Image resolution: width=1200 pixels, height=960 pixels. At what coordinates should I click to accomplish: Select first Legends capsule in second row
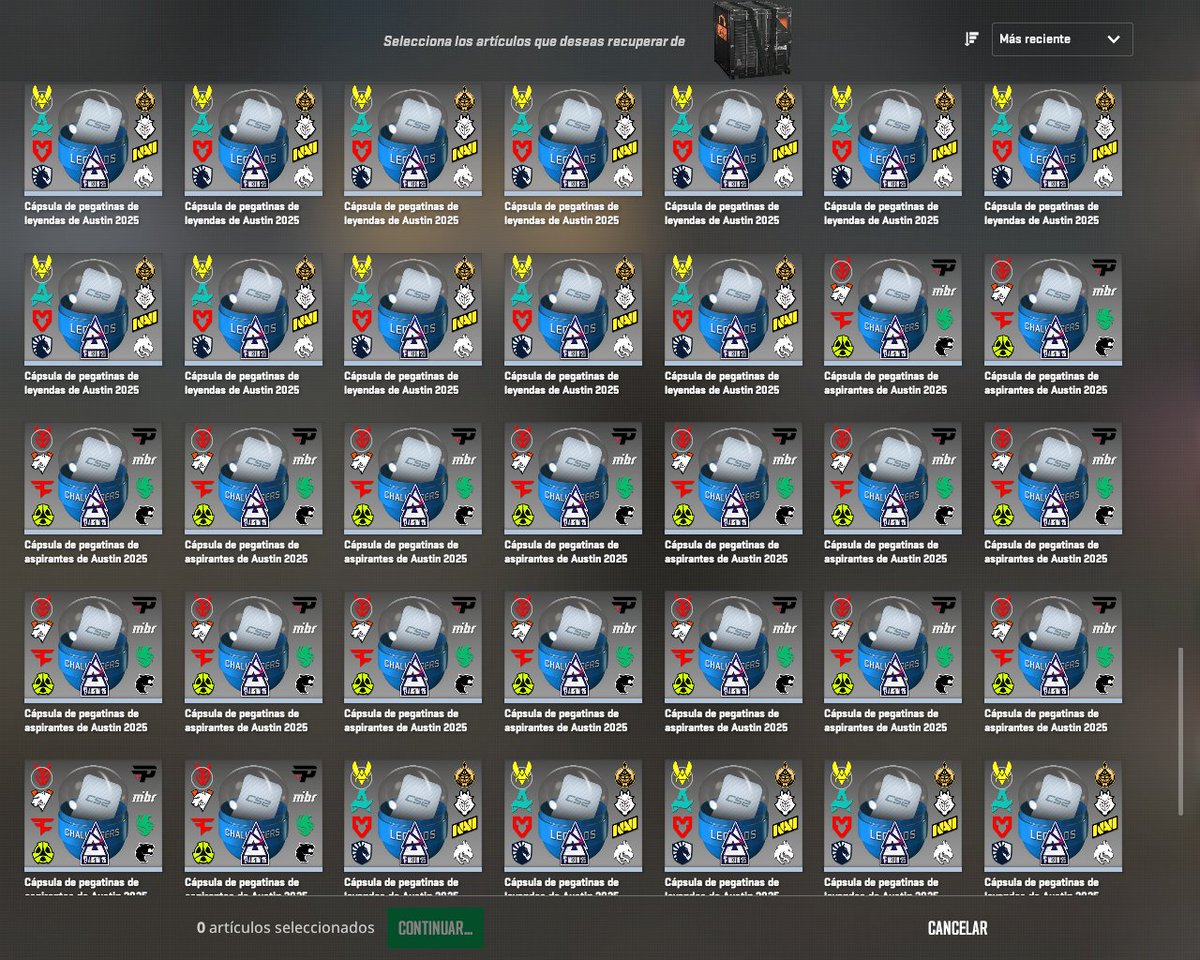(x=93, y=309)
